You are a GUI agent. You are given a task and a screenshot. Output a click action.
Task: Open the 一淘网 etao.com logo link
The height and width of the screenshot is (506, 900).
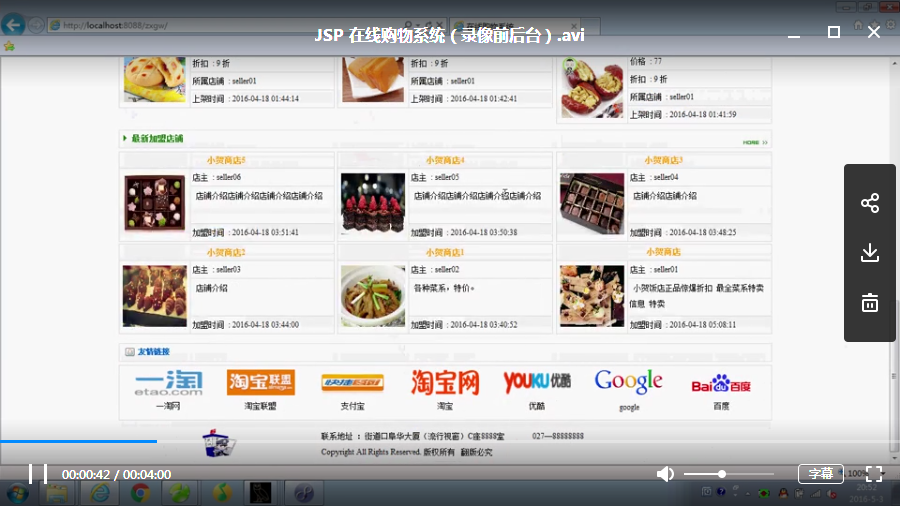coord(168,383)
